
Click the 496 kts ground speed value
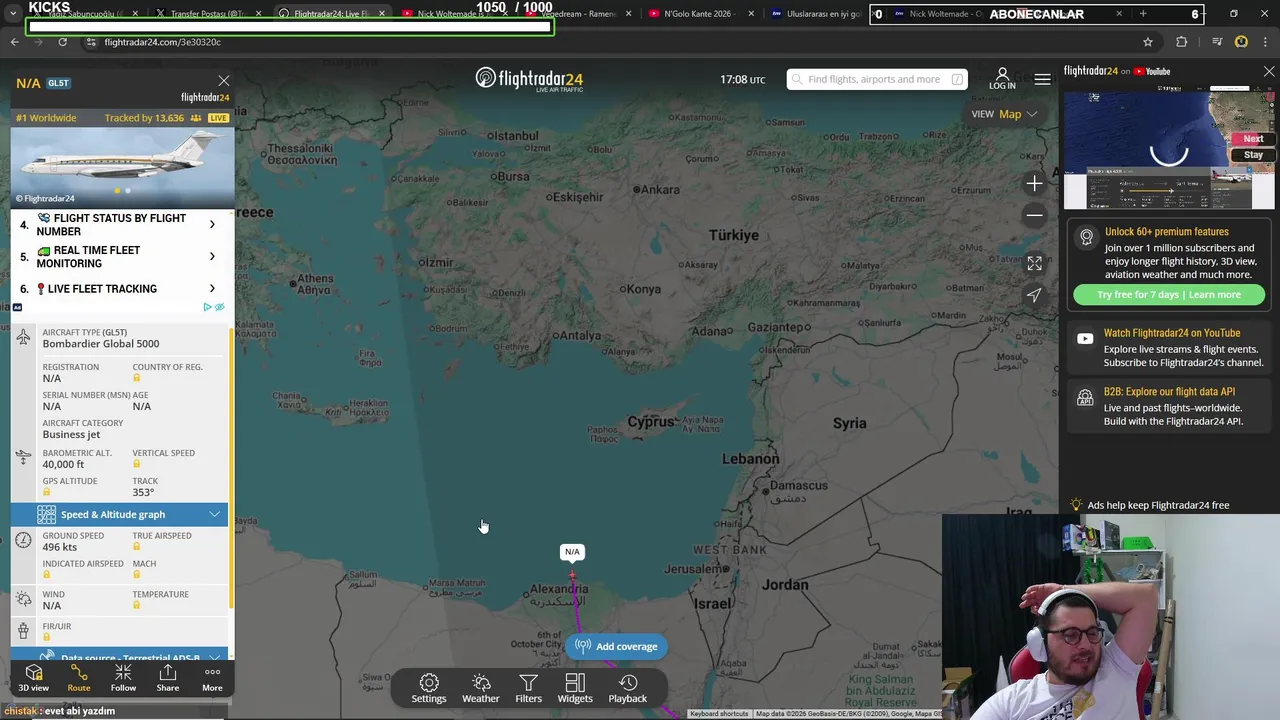59,547
